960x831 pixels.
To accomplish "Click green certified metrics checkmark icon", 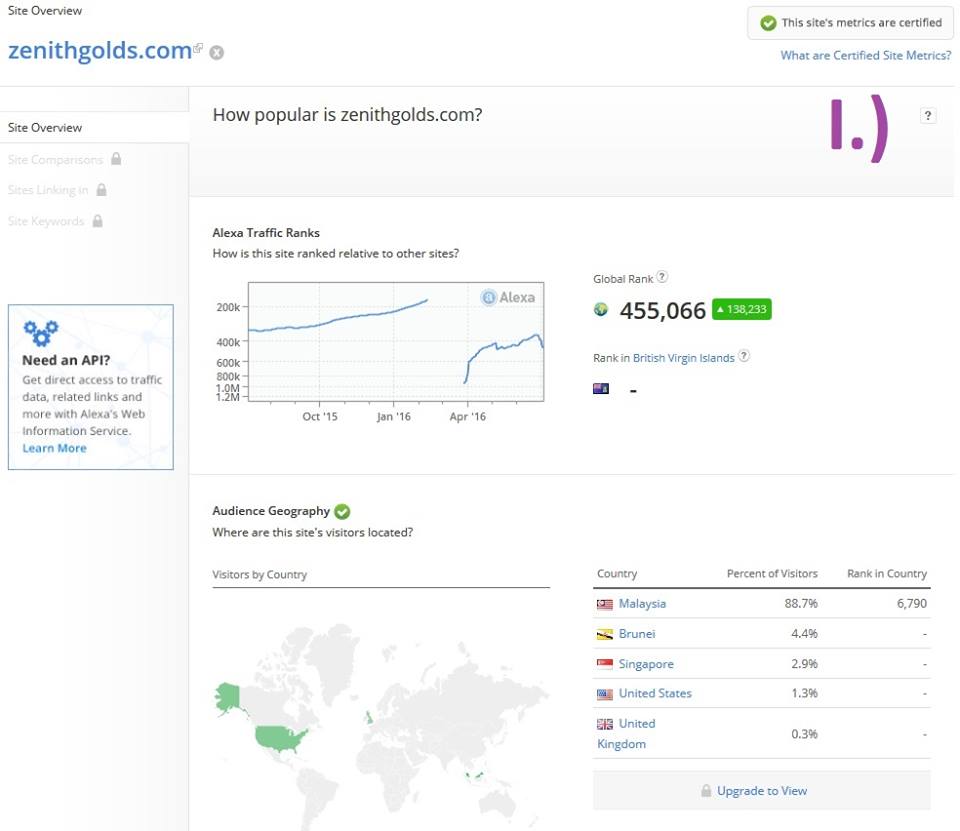I will (768, 23).
